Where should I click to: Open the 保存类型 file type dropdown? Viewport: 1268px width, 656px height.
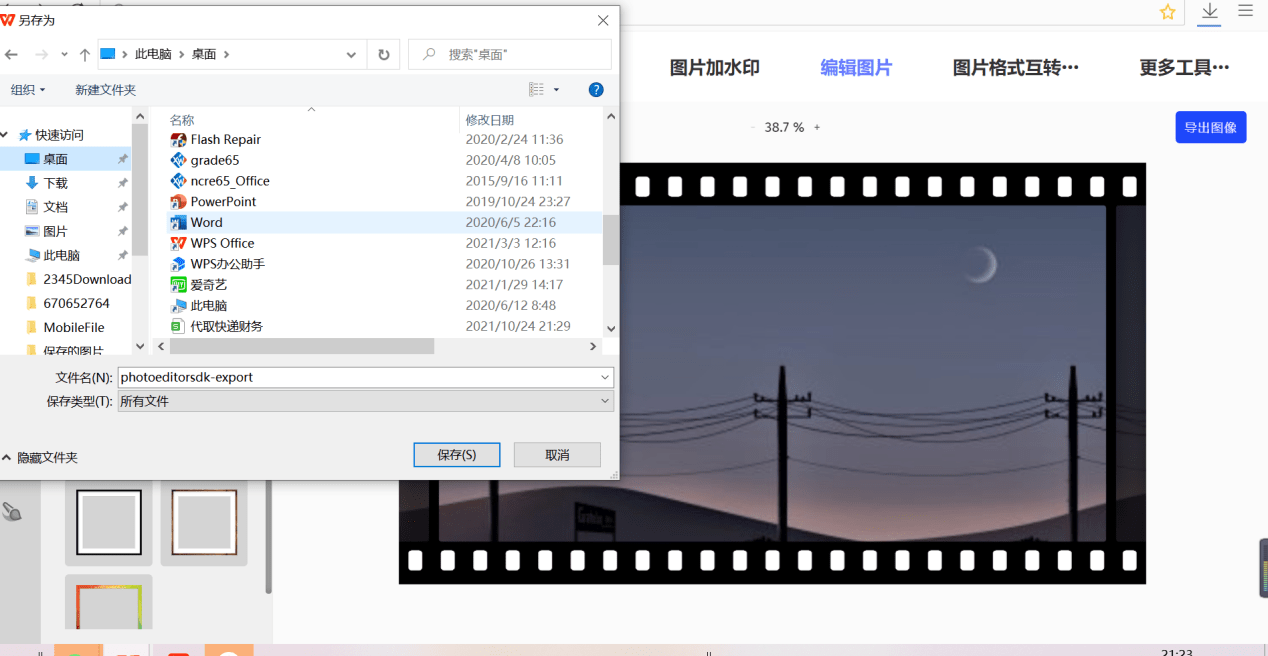coord(365,401)
